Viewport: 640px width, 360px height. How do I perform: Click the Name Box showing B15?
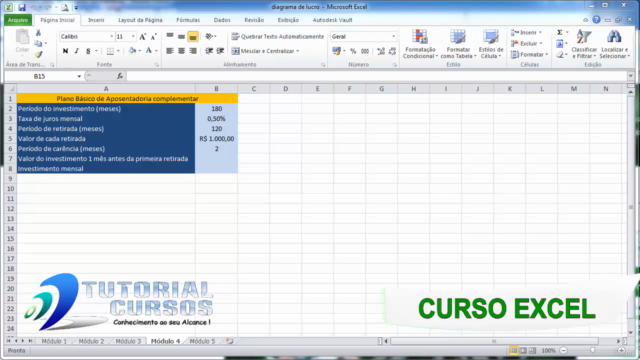(40, 76)
